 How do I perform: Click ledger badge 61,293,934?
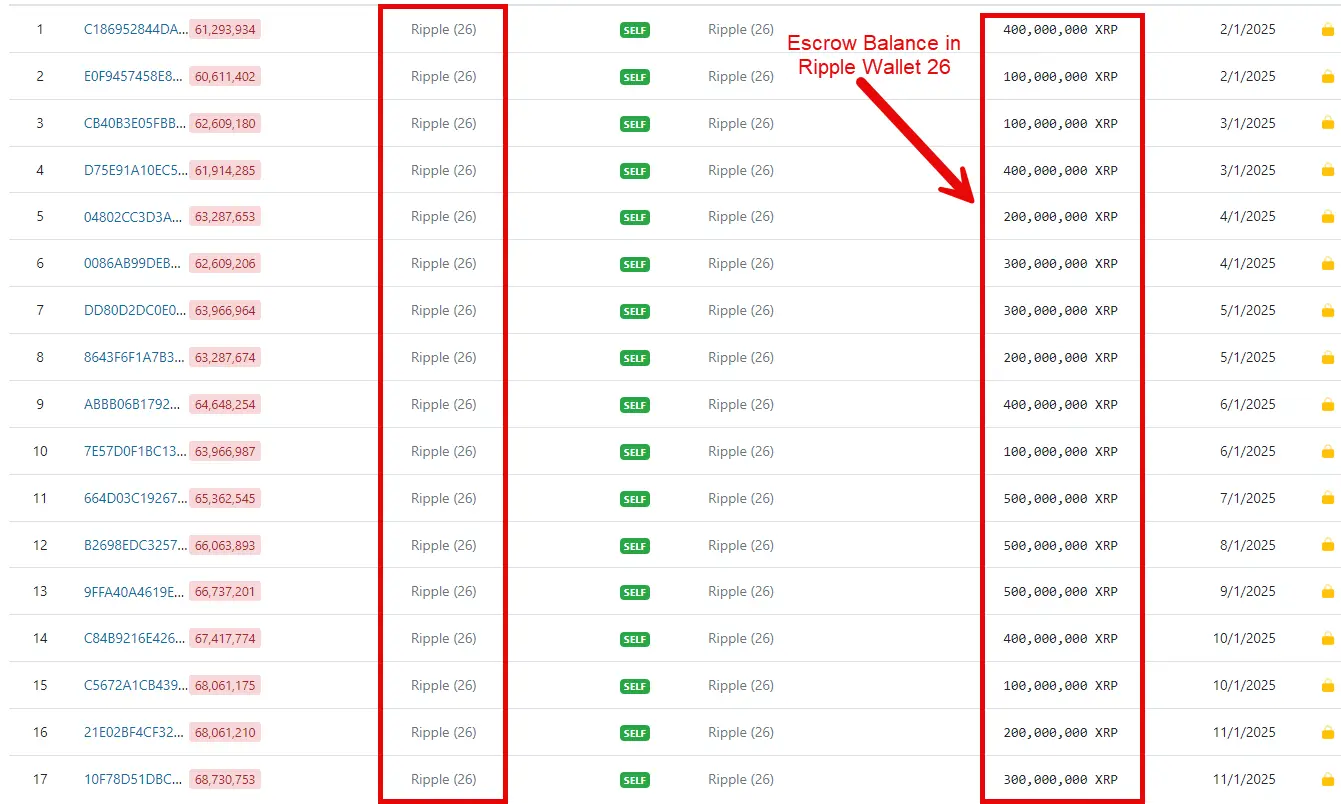225,30
